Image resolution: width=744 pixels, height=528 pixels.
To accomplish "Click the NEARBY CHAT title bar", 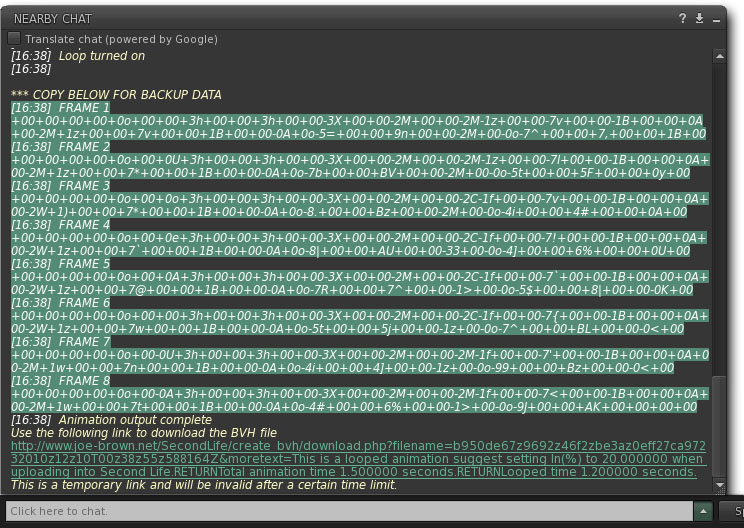I will click(x=300, y=18).
